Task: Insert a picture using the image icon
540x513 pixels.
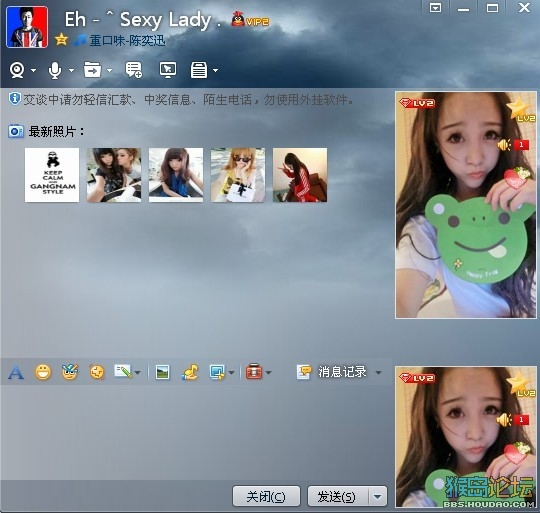Action: [162, 372]
